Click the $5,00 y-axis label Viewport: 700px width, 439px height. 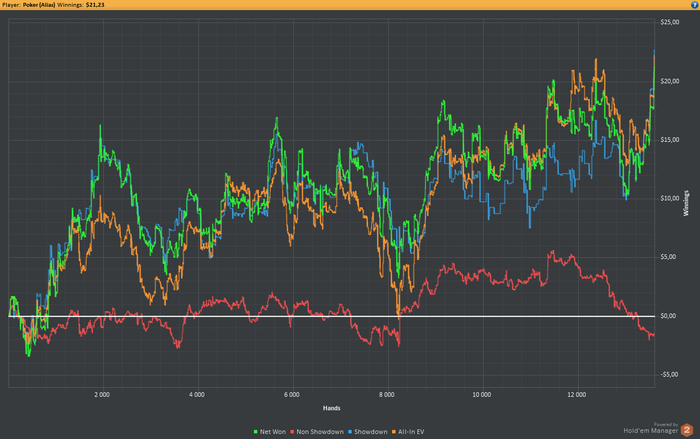[x=668, y=257]
